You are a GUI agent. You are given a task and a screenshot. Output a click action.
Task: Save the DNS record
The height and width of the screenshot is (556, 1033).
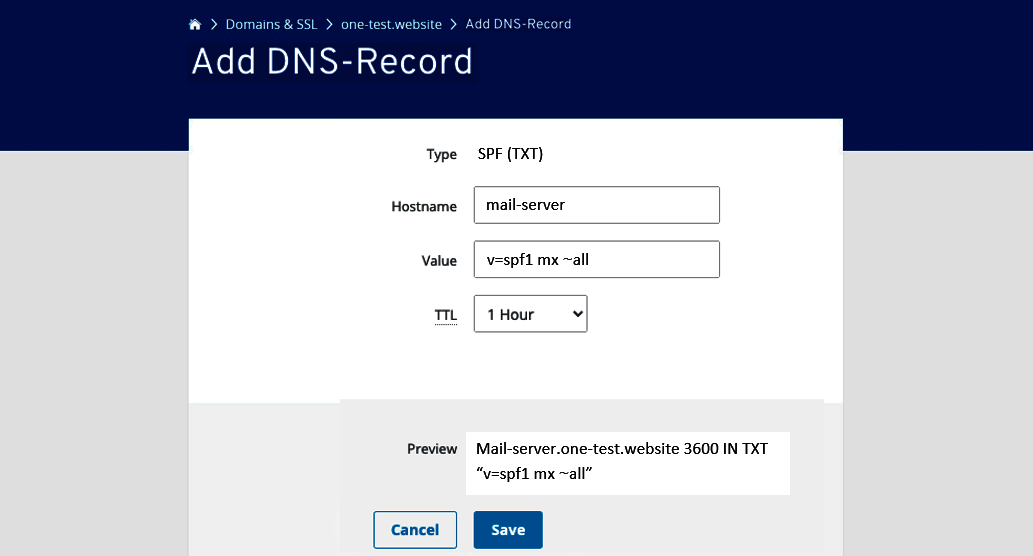(508, 530)
